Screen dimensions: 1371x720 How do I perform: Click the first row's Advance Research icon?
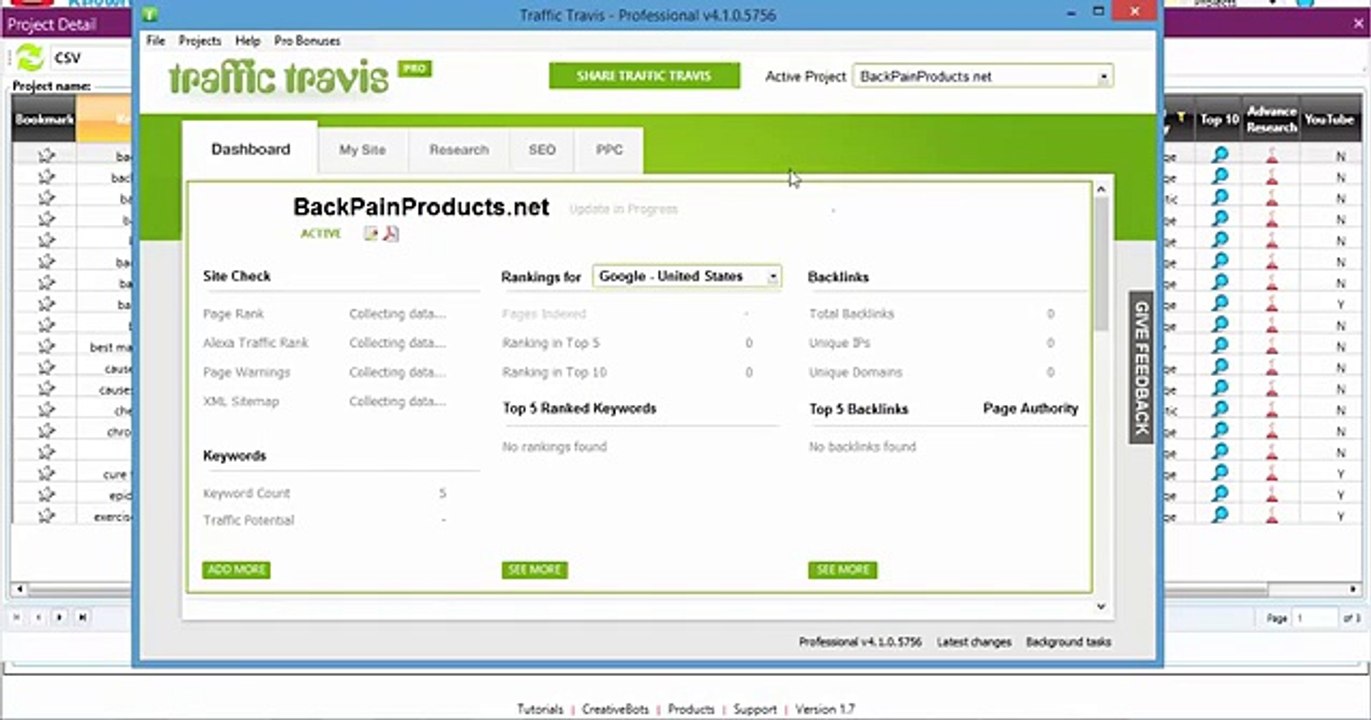point(1271,155)
